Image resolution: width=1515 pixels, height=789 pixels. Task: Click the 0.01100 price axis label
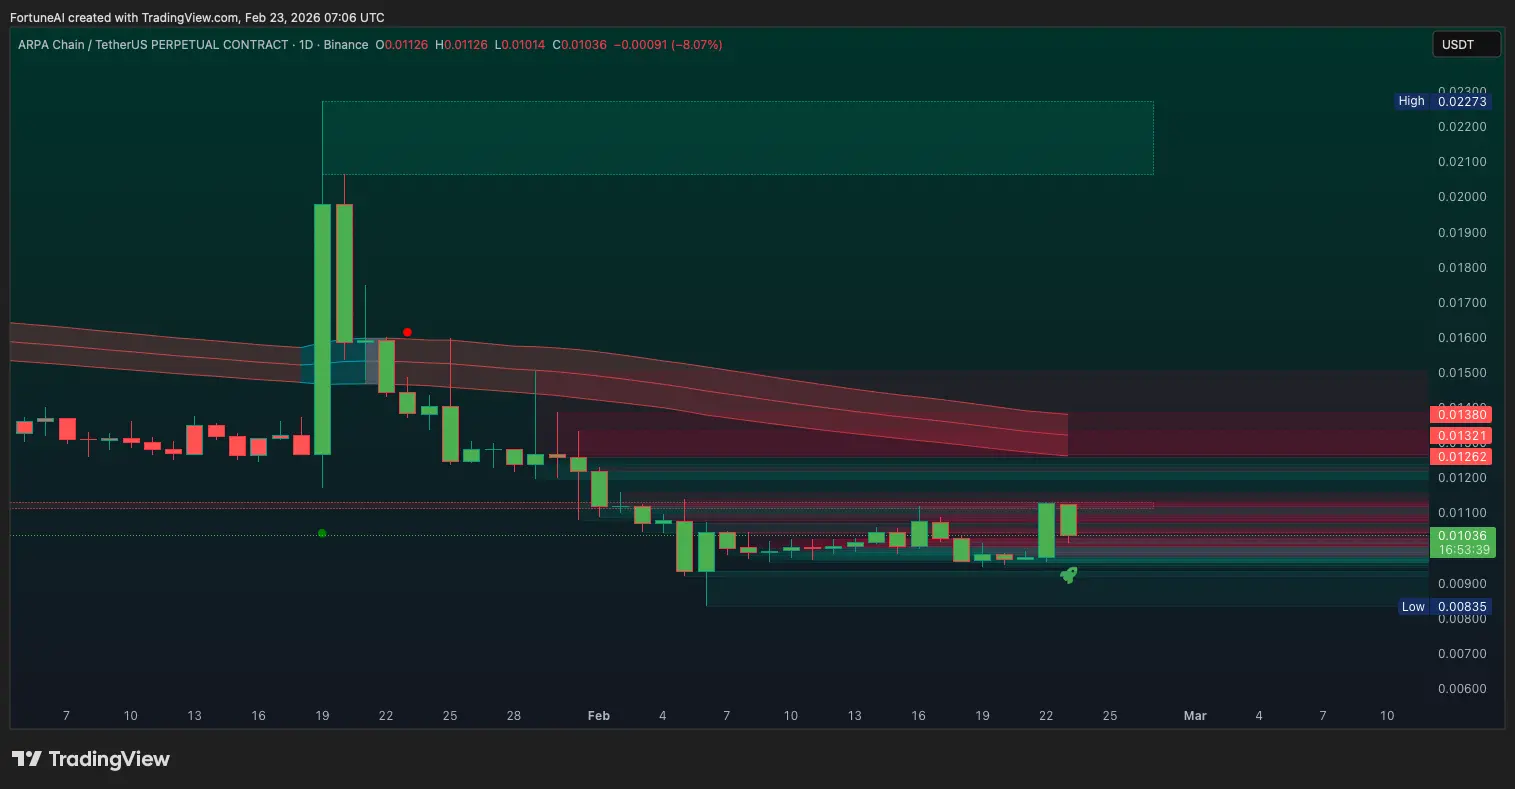click(1462, 513)
